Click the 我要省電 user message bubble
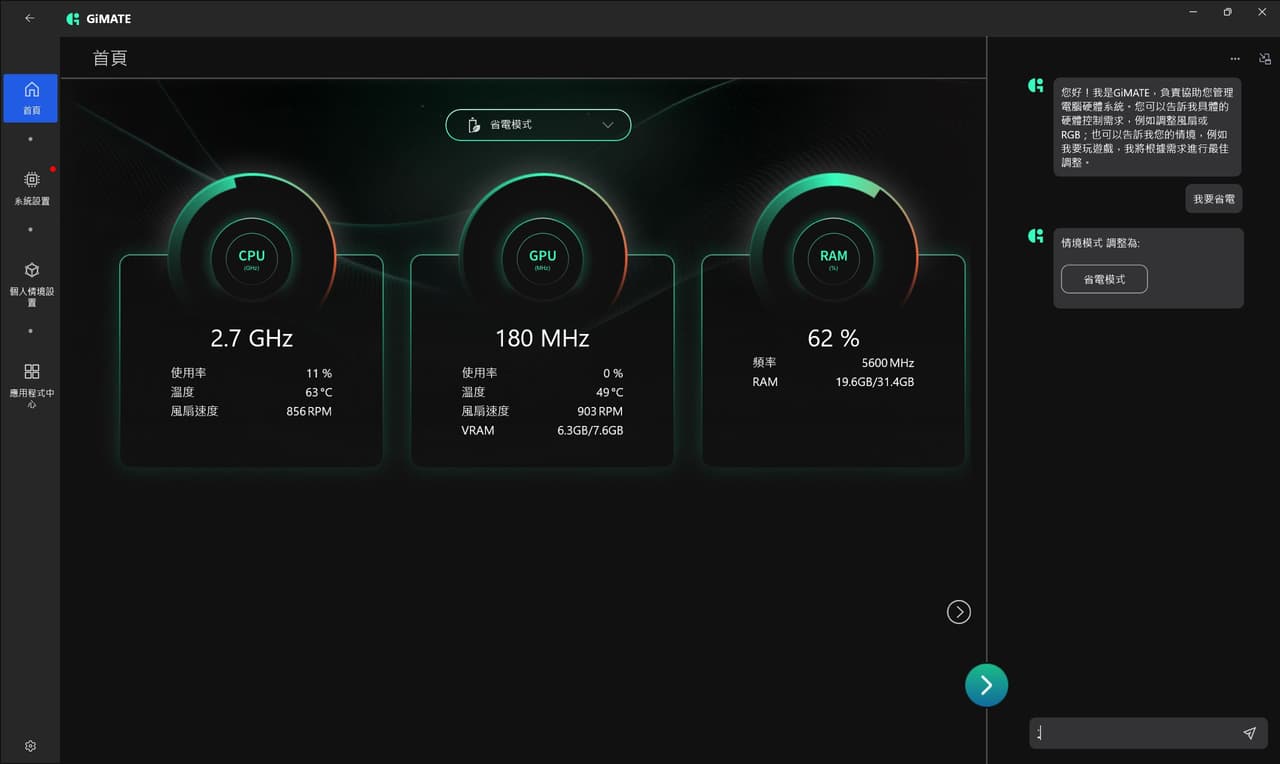Screen dimensions: 1280x764 tap(1214, 199)
